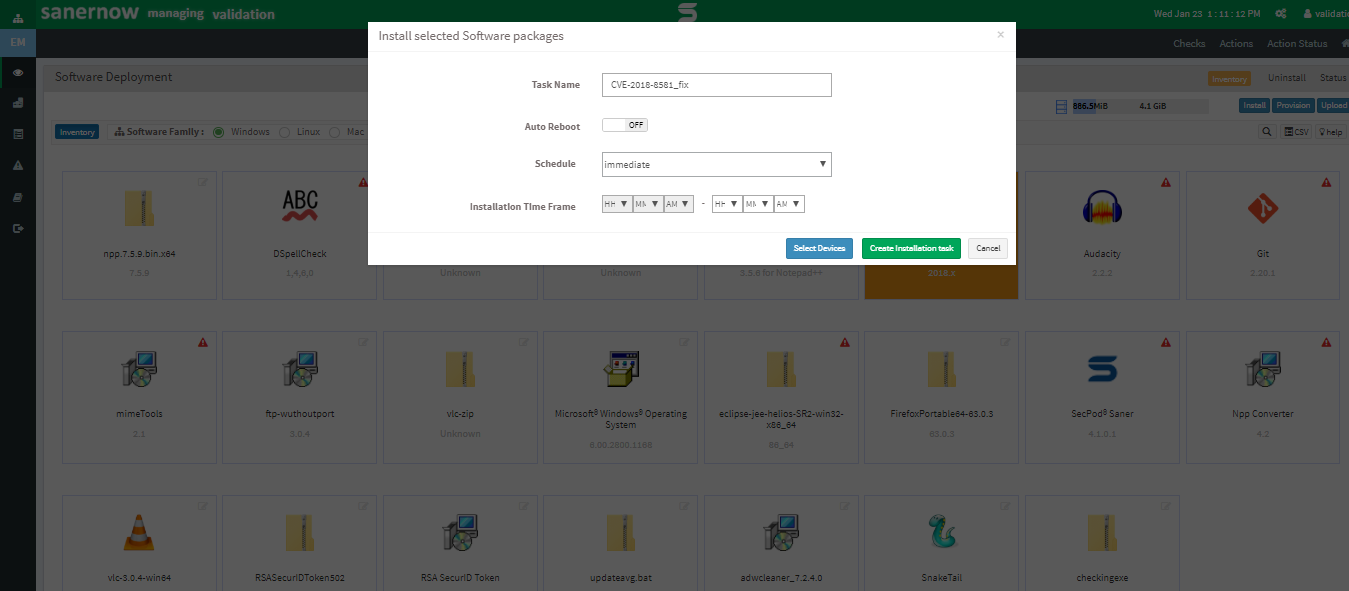Select the eclipse-jee-helios package icon
This screenshot has height=591, width=1349.
click(x=782, y=369)
